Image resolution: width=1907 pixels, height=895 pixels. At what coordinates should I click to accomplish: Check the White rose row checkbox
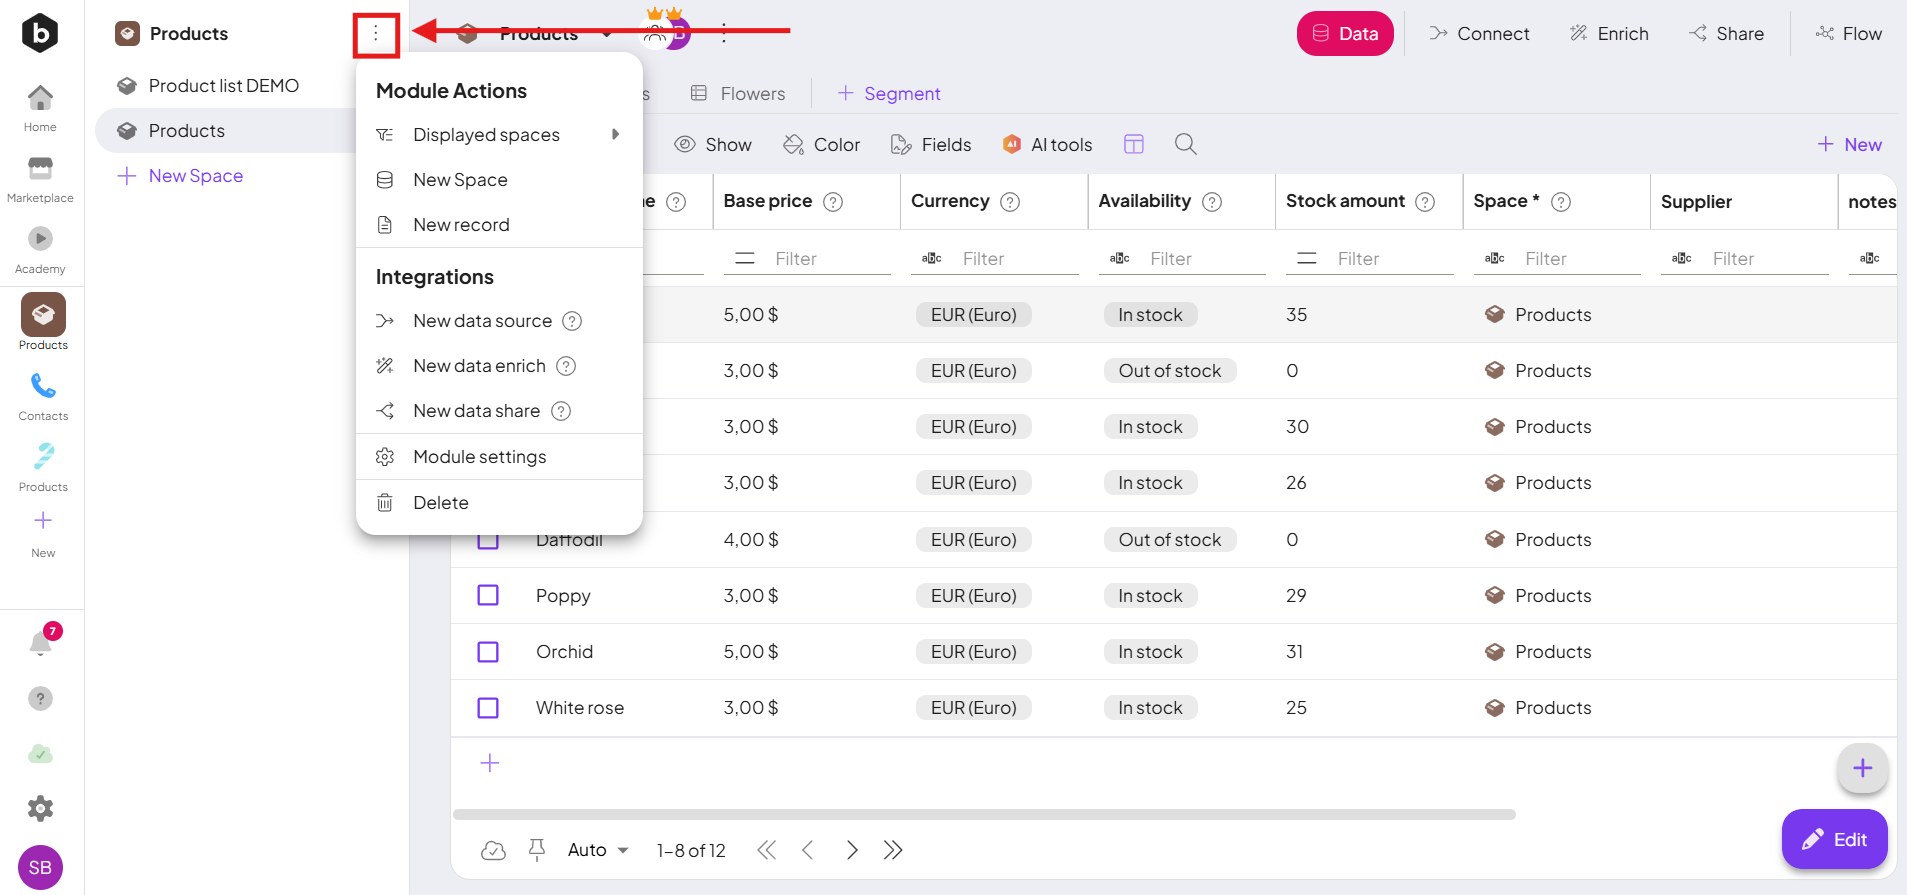(x=488, y=708)
